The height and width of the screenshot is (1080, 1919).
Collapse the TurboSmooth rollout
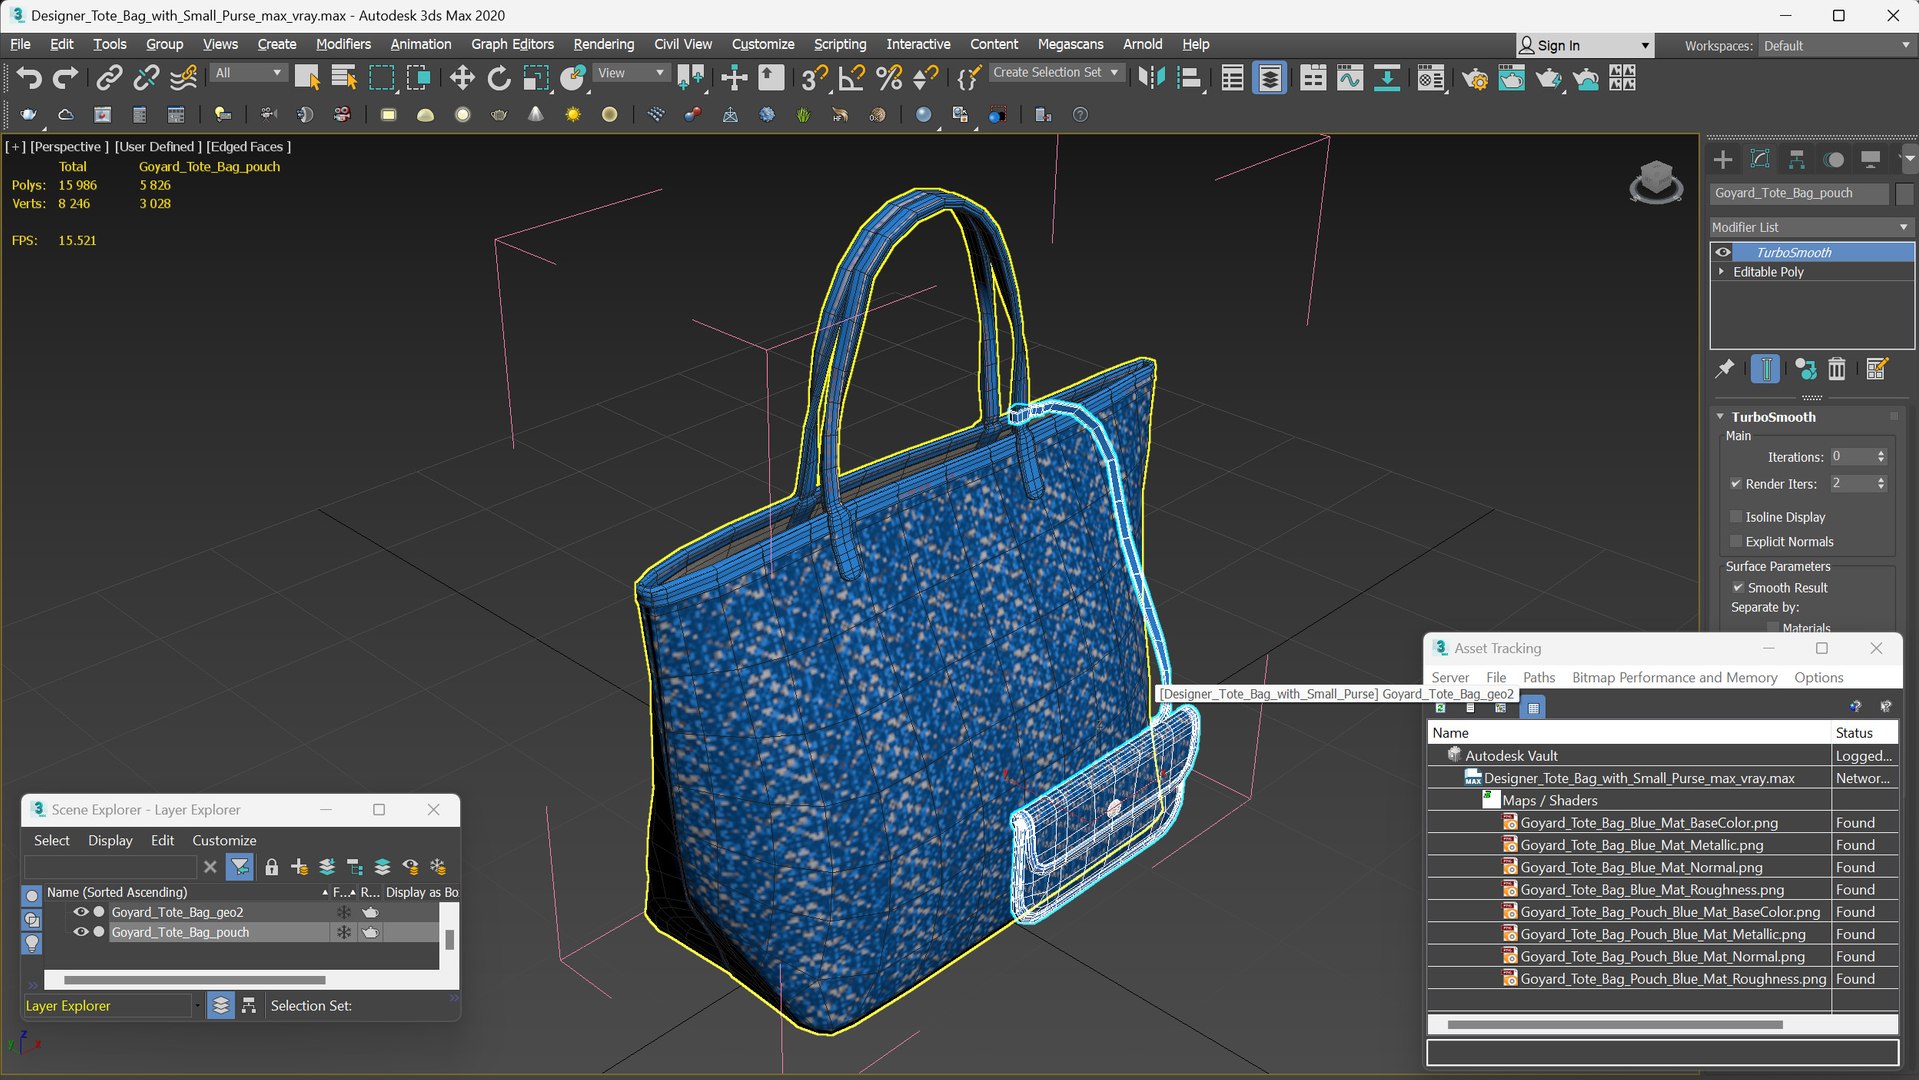(x=1720, y=416)
